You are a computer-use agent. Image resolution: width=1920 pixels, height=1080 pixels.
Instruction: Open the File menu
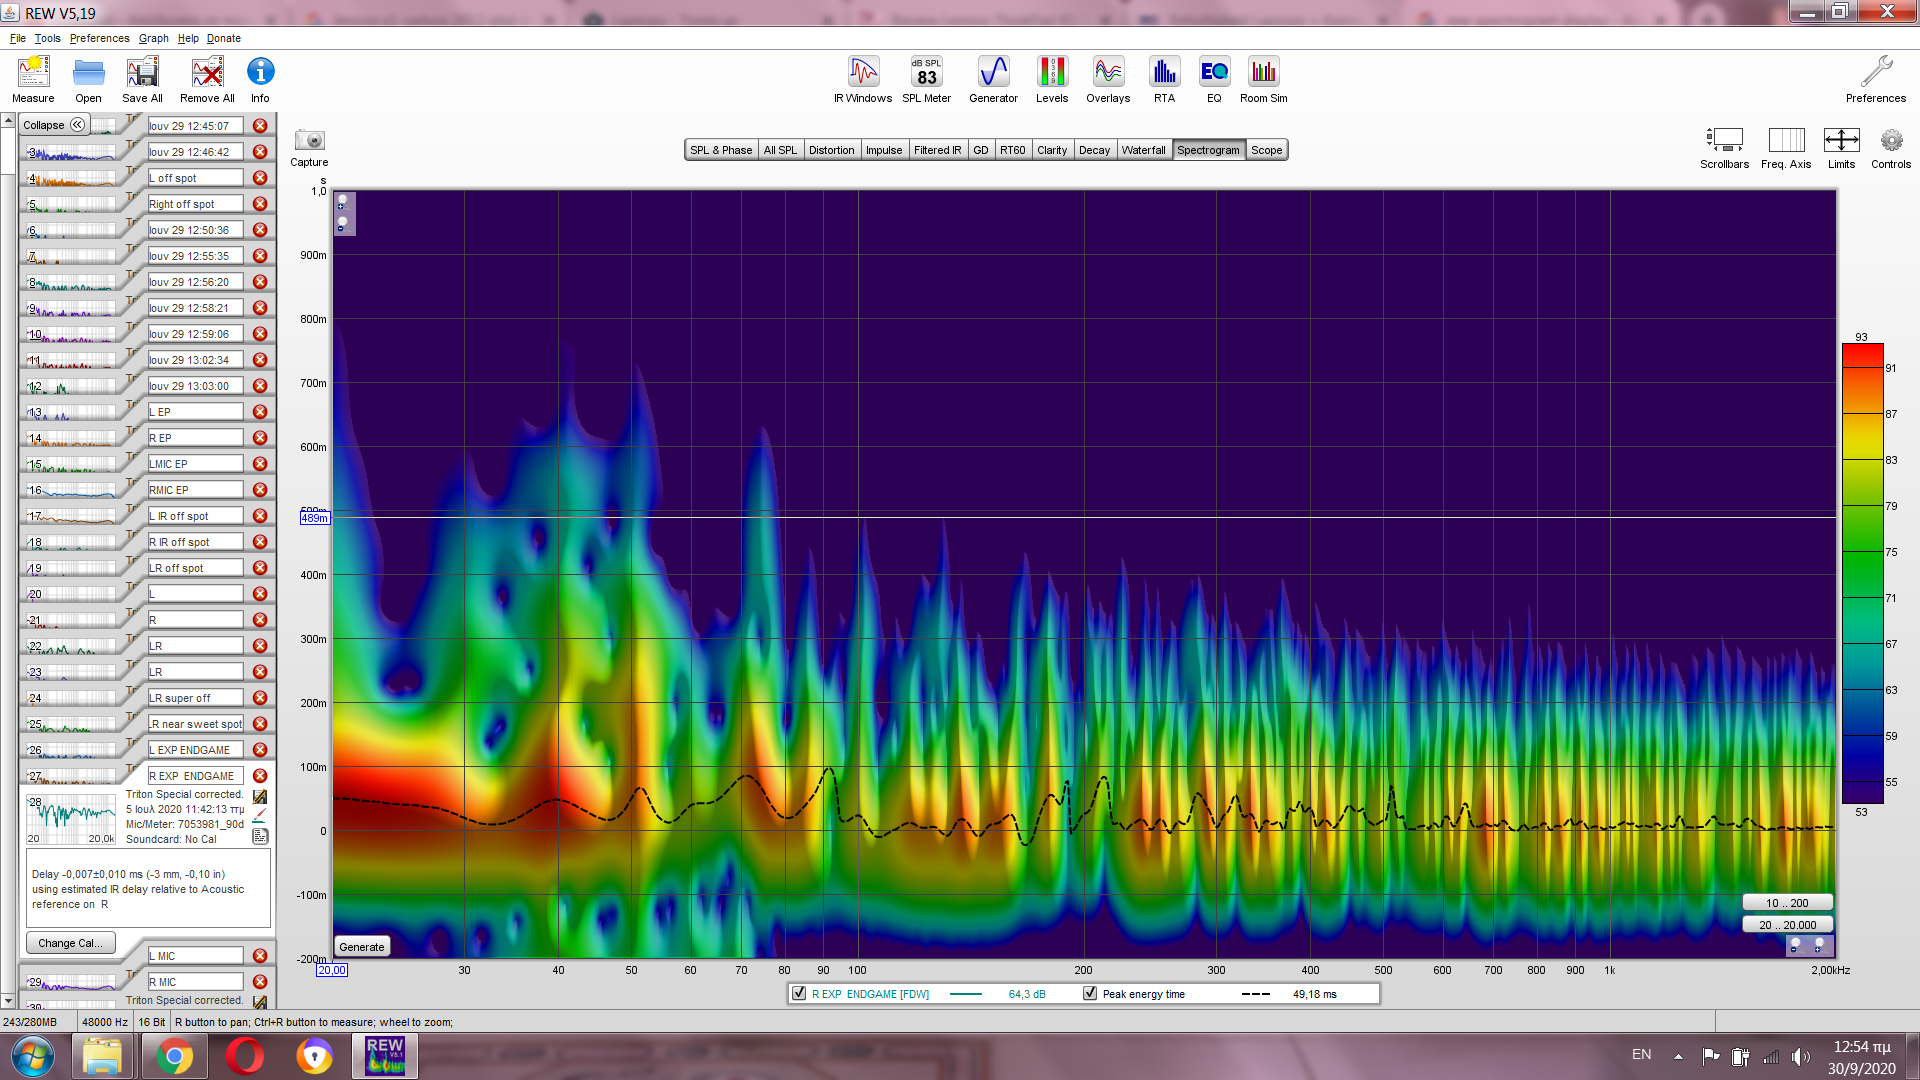tap(18, 38)
